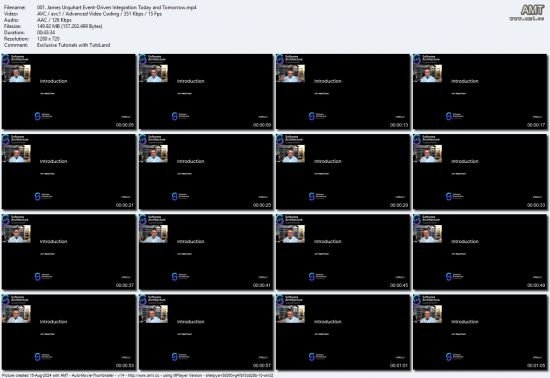
Task: Select the 00:00:57 preview frame
Action: point(206,332)
